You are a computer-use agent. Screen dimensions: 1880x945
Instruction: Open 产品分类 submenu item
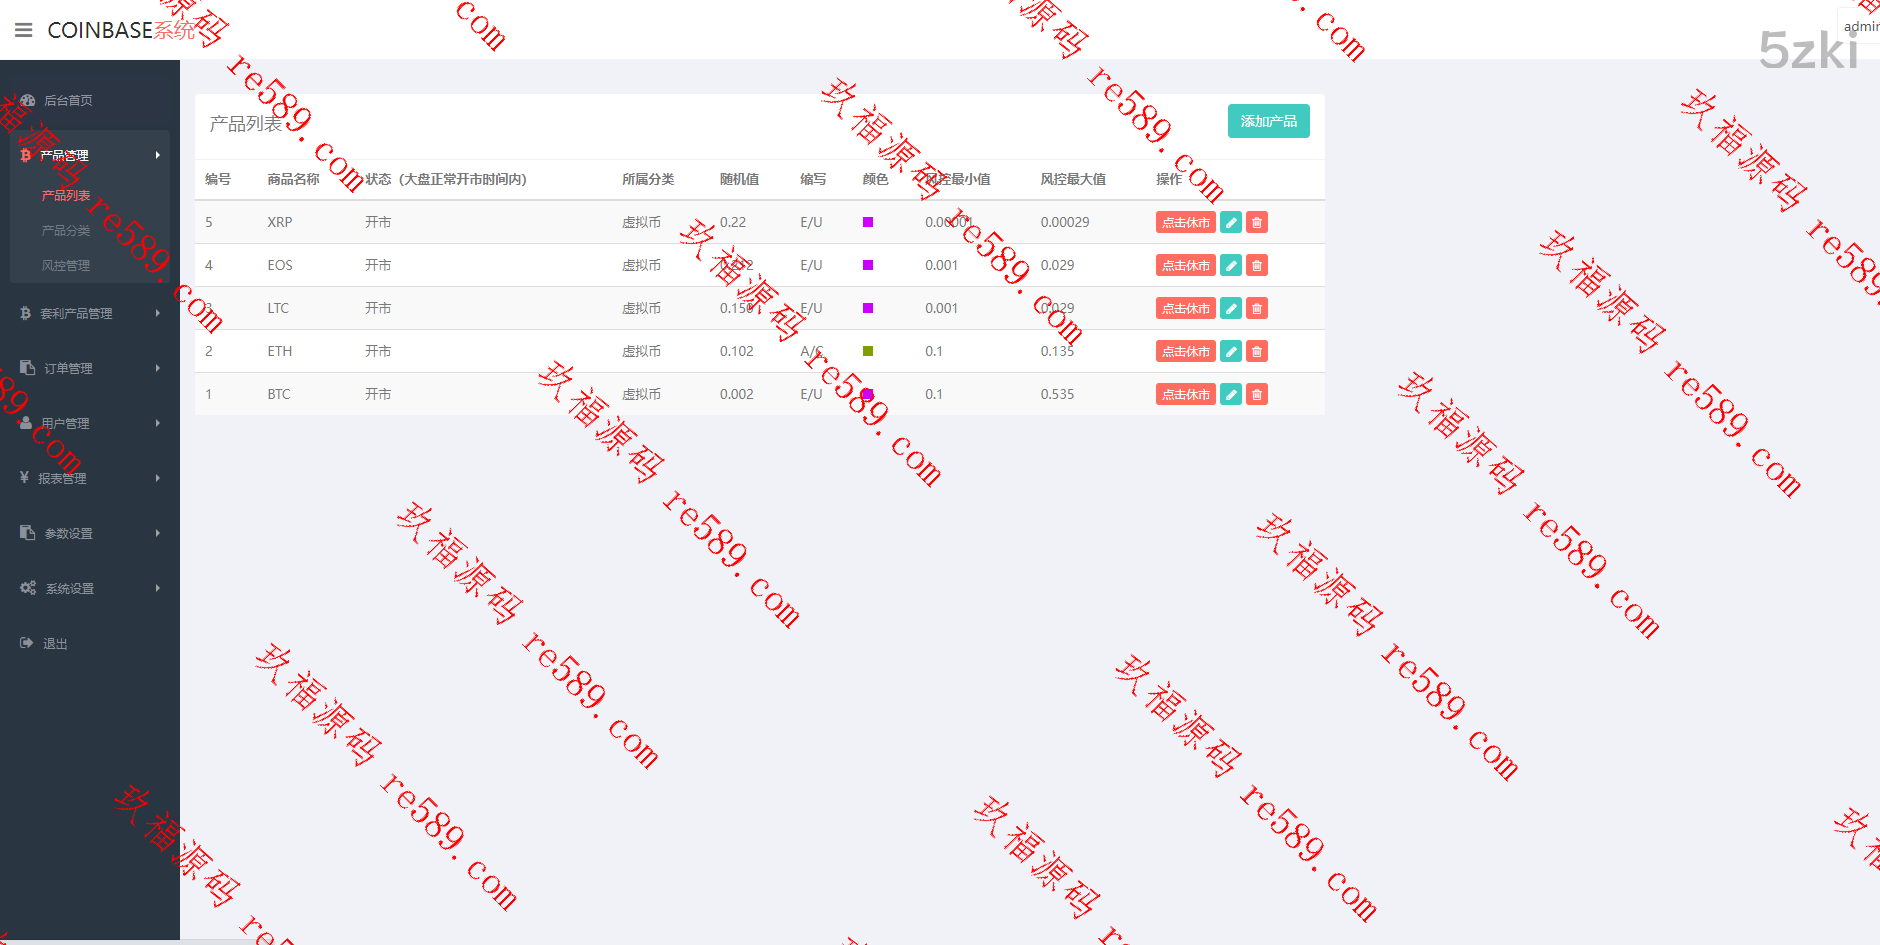(x=66, y=230)
